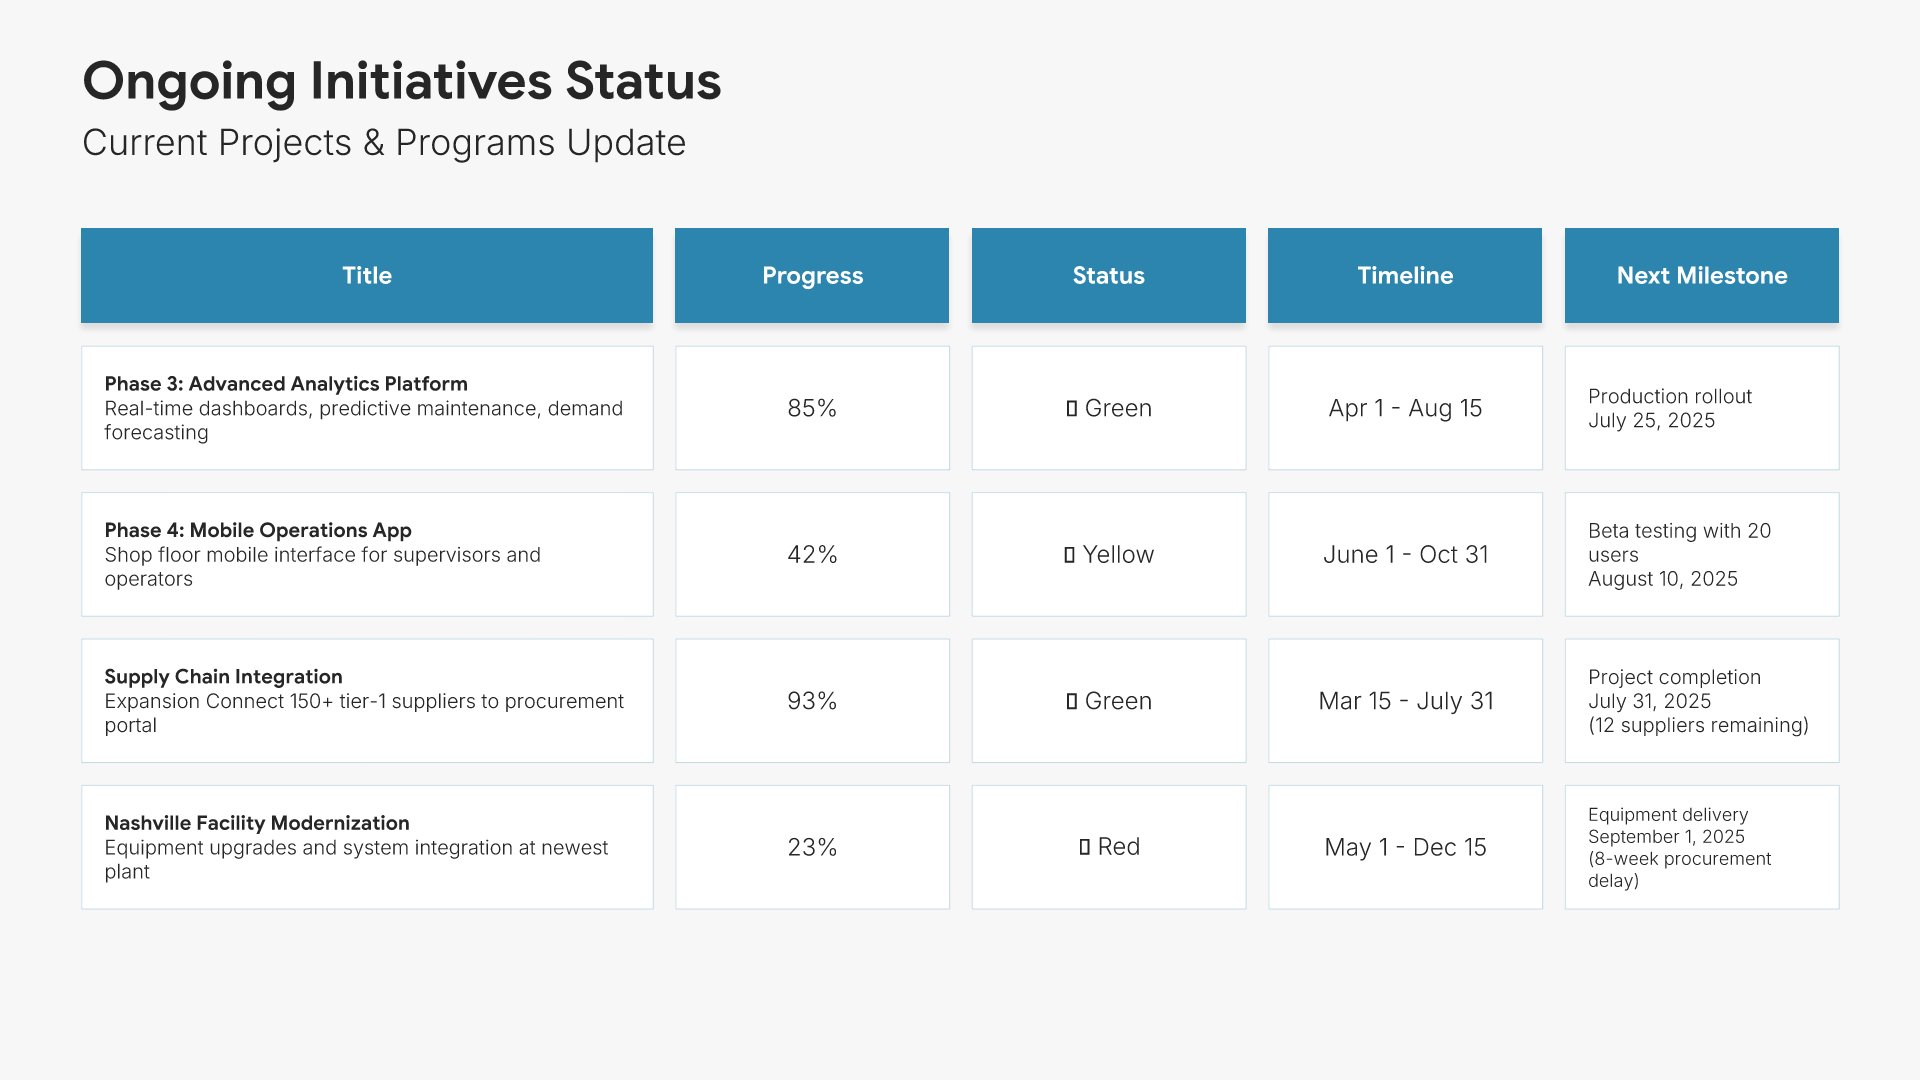Image resolution: width=1920 pixels, height=1080 pixels.
Task: Click the 85% progress value
Action: point(811,408)
